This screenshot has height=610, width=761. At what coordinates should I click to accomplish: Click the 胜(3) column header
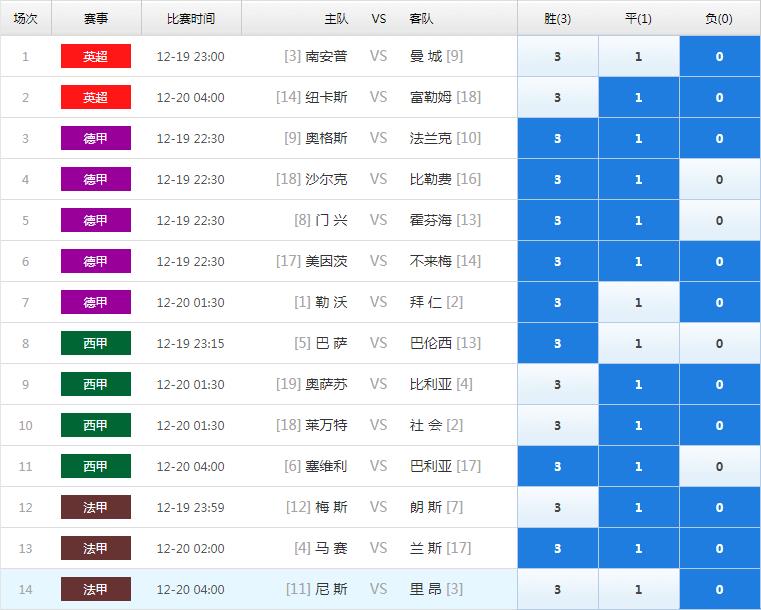(x=558, y=18)
